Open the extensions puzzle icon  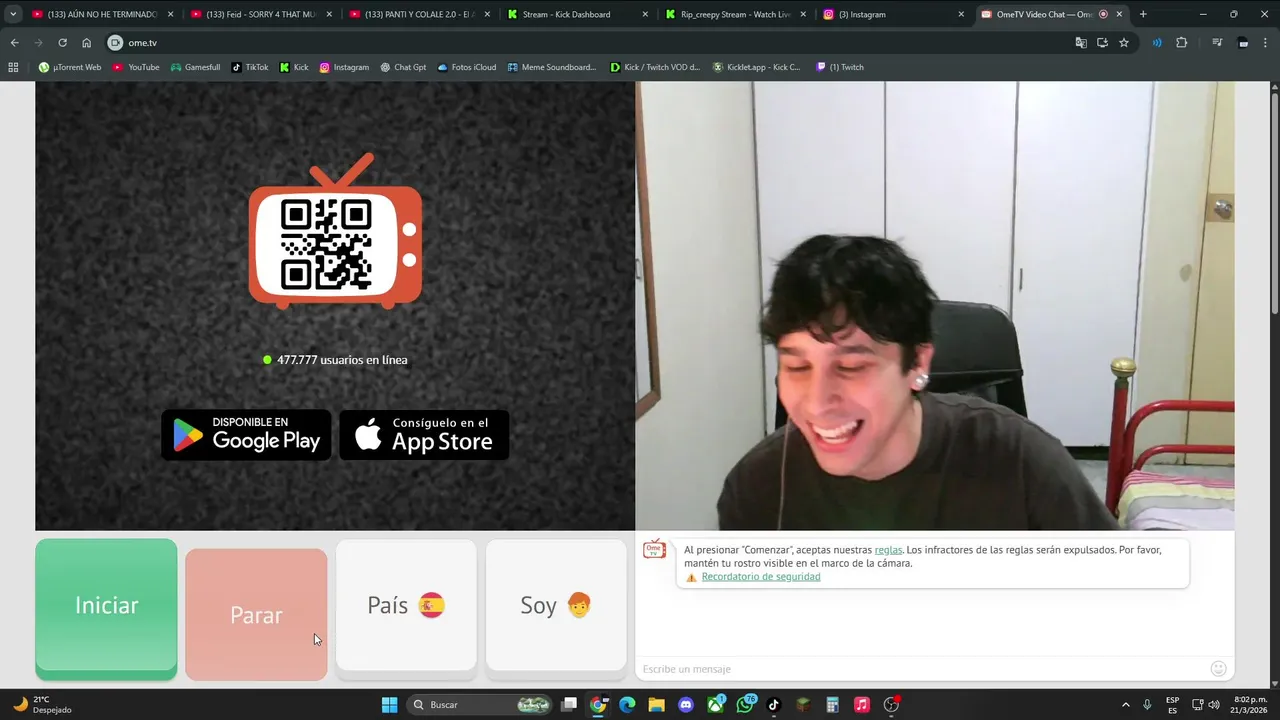pyautogui.click(x=1182, y=43)
